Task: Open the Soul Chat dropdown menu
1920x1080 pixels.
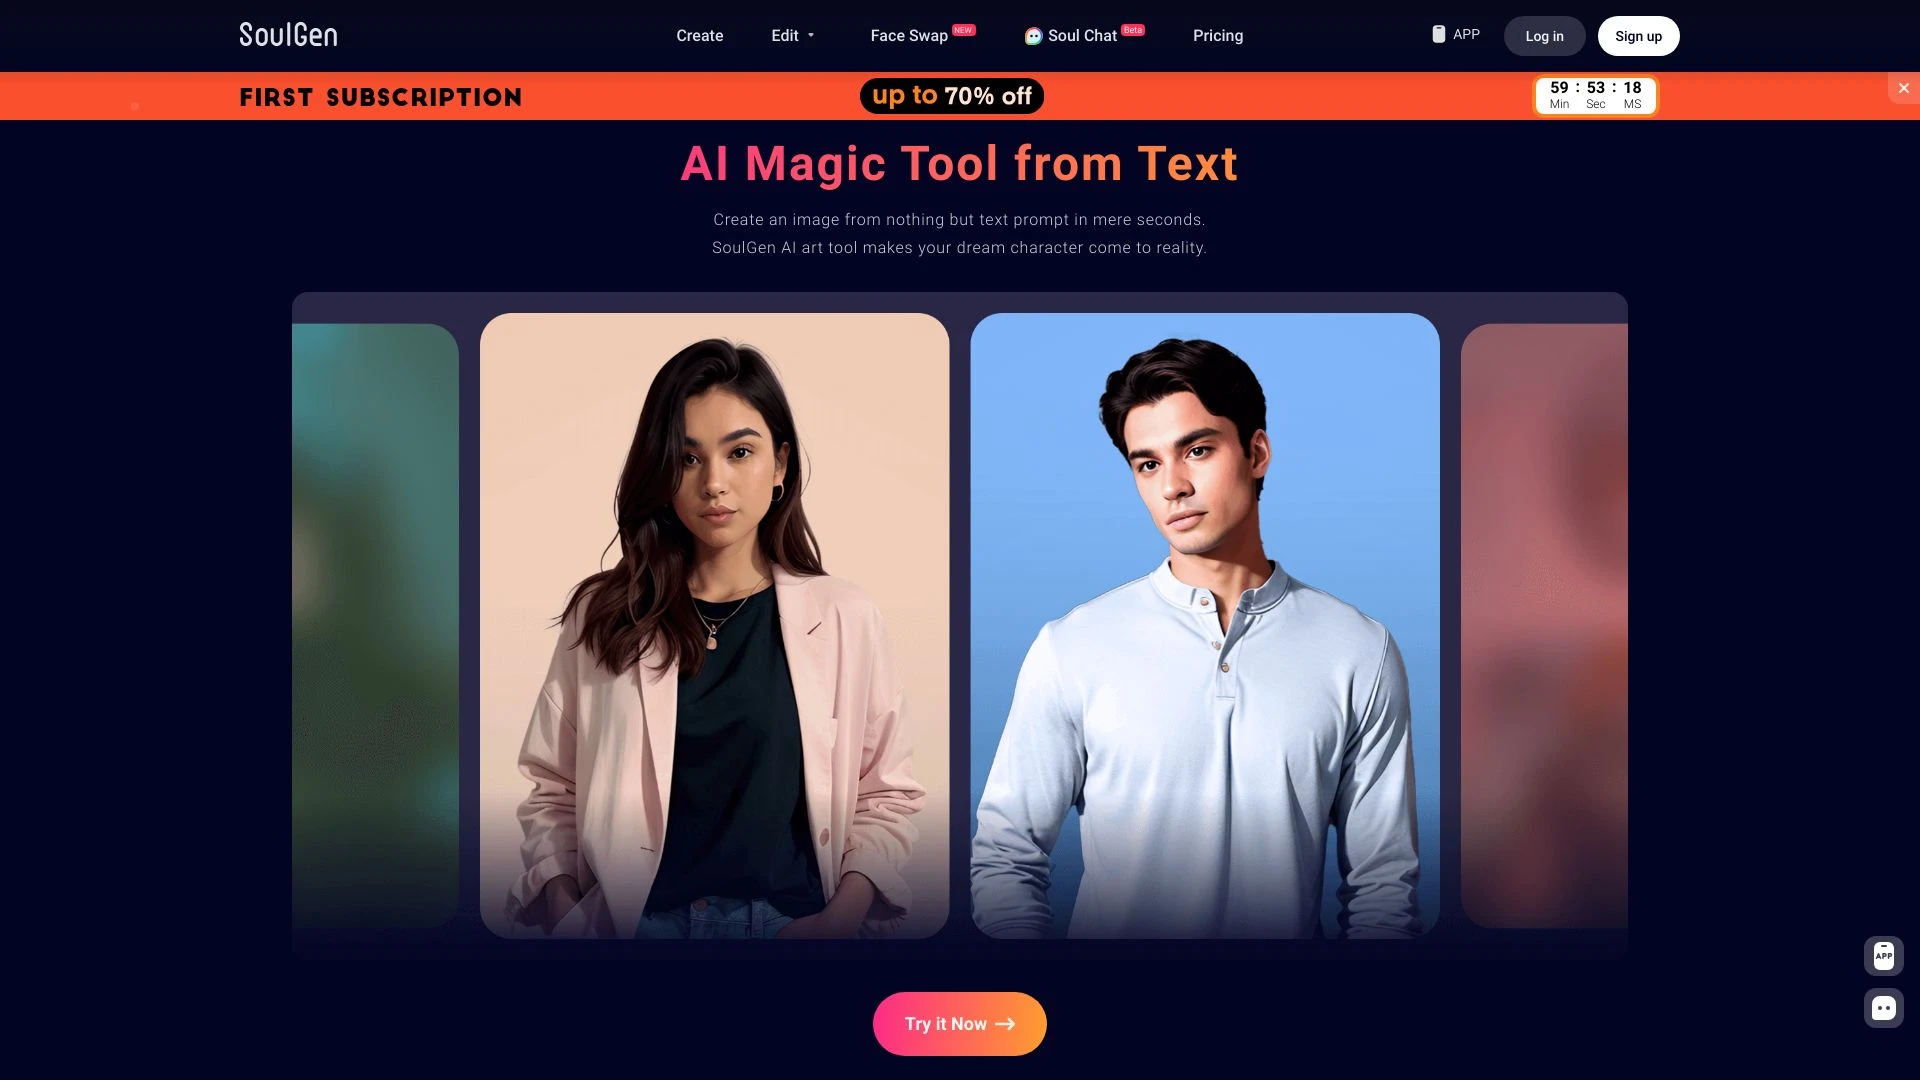Action: pos(1083,36)
